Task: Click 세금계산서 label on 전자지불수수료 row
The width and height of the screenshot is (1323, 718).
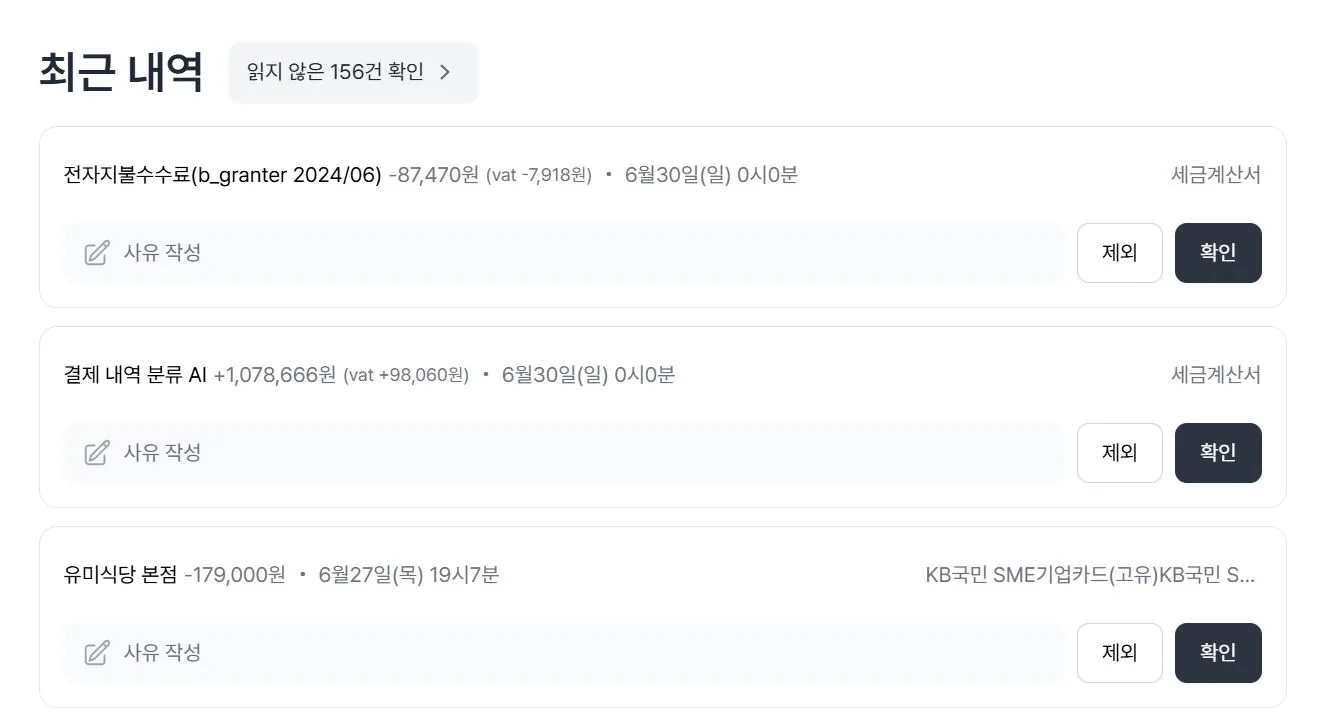Action: coord(1216,175)
